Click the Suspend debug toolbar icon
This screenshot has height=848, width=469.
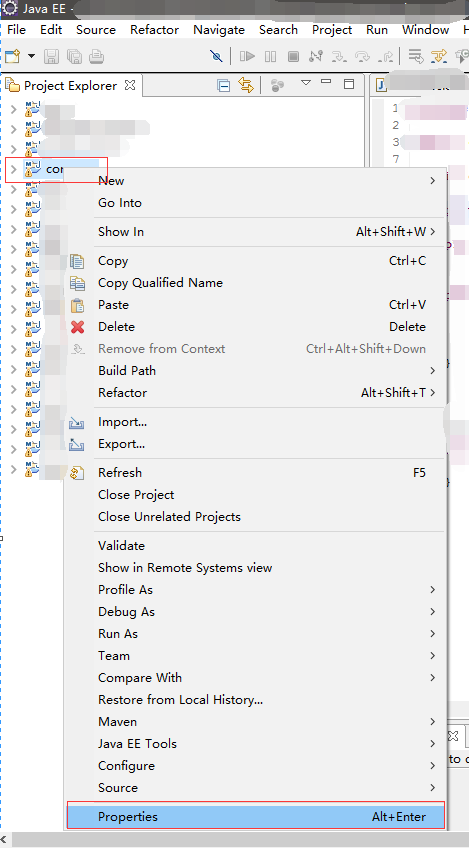[270, 56]
